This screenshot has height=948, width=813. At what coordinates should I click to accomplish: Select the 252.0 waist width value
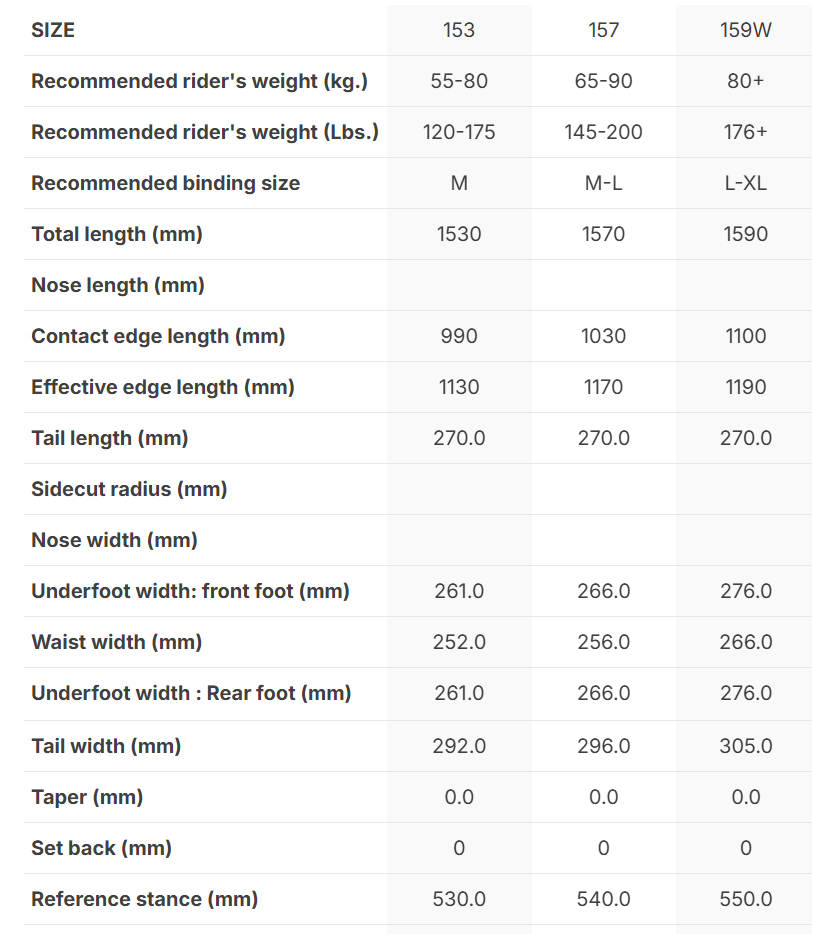(x=459, y=642)
